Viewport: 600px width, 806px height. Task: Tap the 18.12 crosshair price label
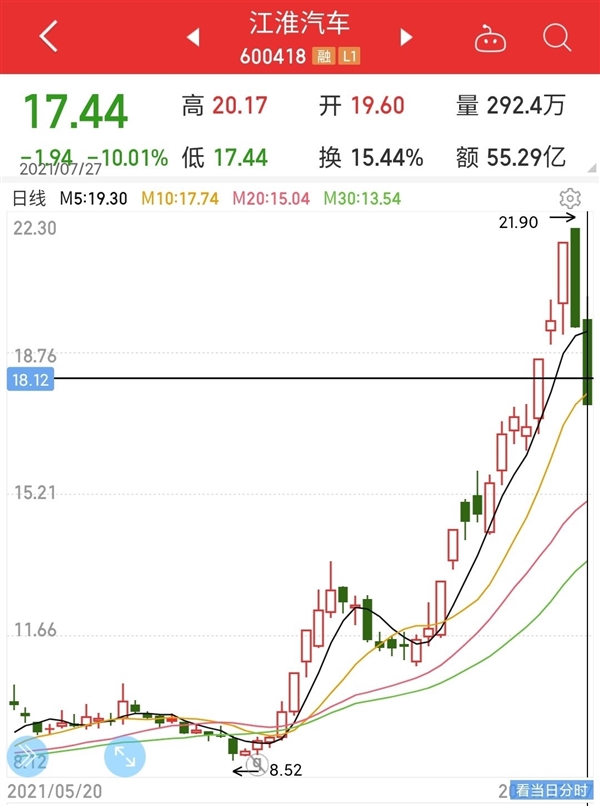coord(29,379)
